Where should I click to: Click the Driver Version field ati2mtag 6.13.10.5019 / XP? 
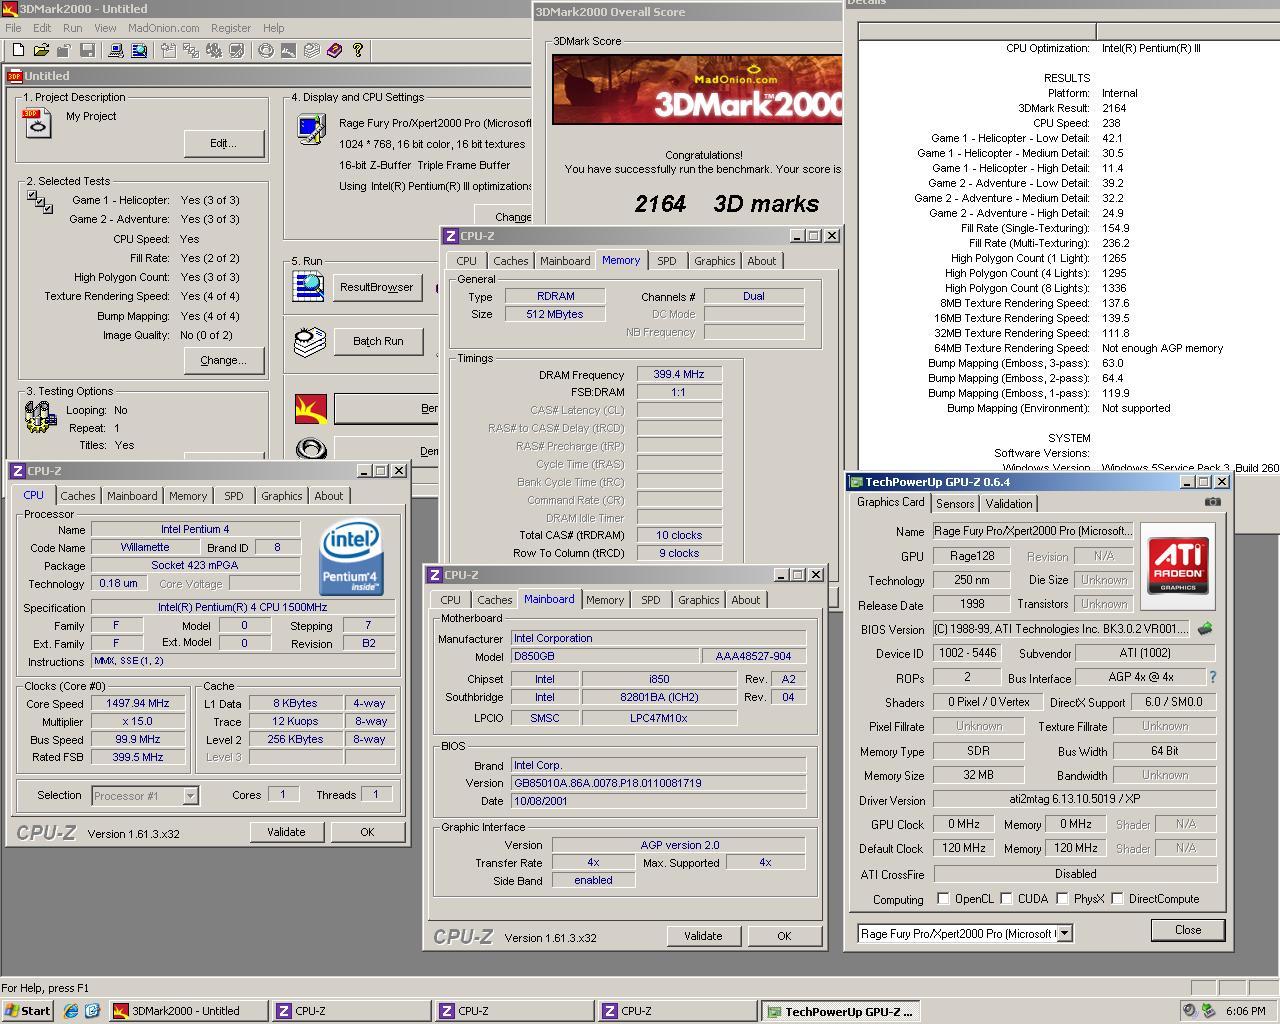tap(1075, 800)
